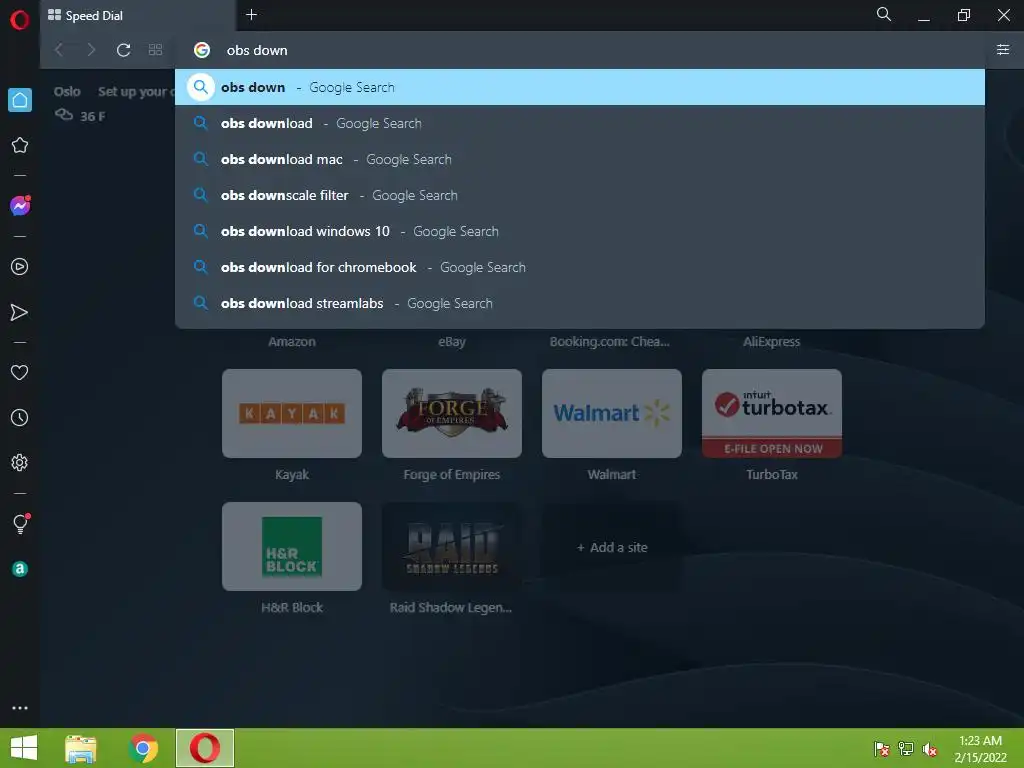
Task: Select the Speed Dial tab
Action: pyautogui.click(x=137, y=16)
